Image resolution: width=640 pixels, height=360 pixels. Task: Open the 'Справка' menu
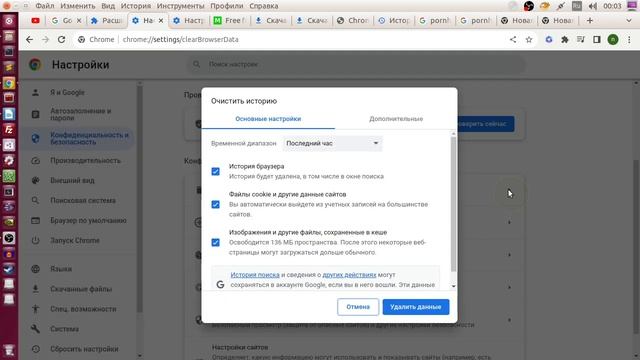[264, 6]
